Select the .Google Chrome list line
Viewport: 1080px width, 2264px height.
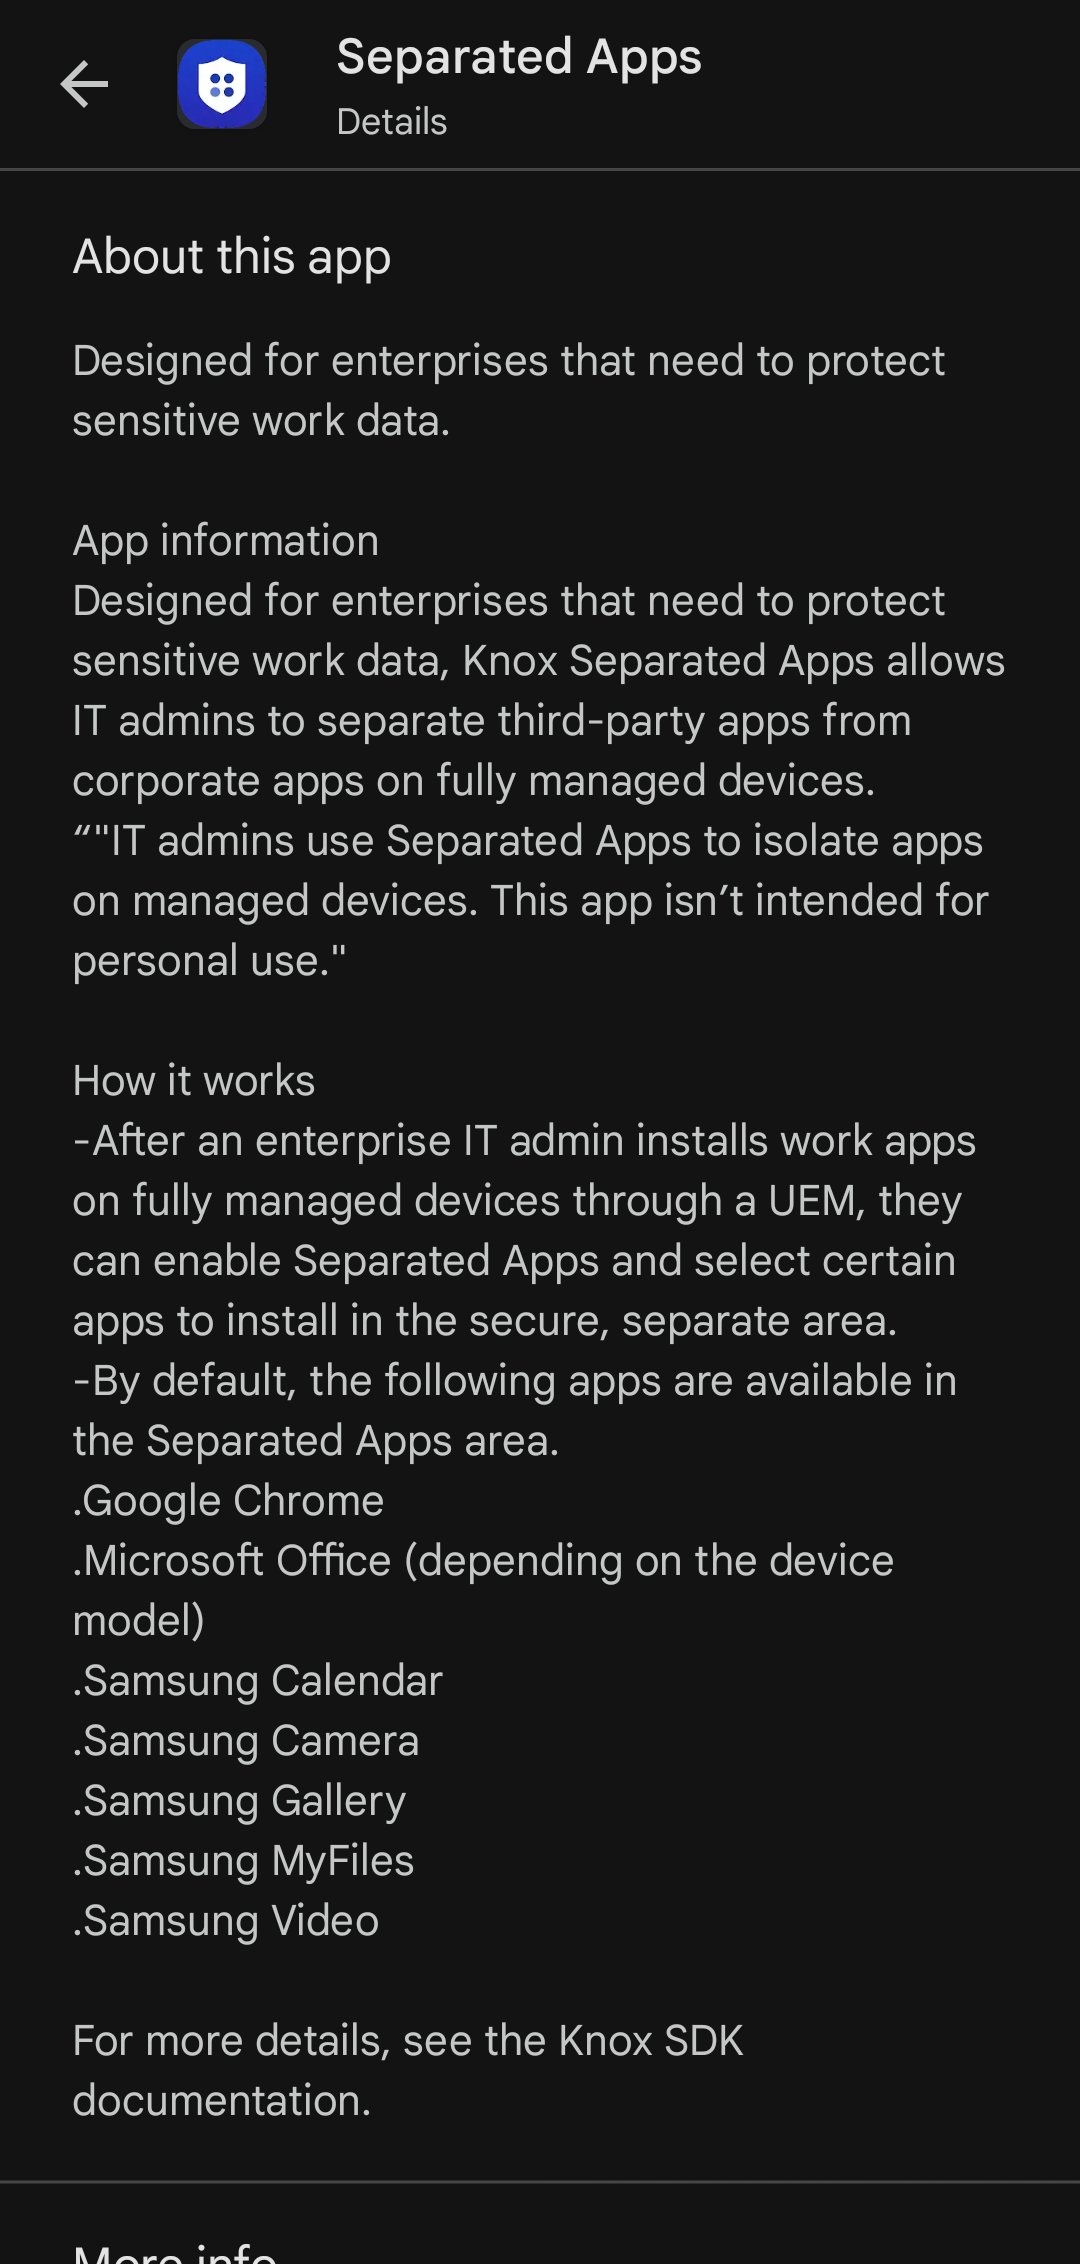tap(228, 1501)
